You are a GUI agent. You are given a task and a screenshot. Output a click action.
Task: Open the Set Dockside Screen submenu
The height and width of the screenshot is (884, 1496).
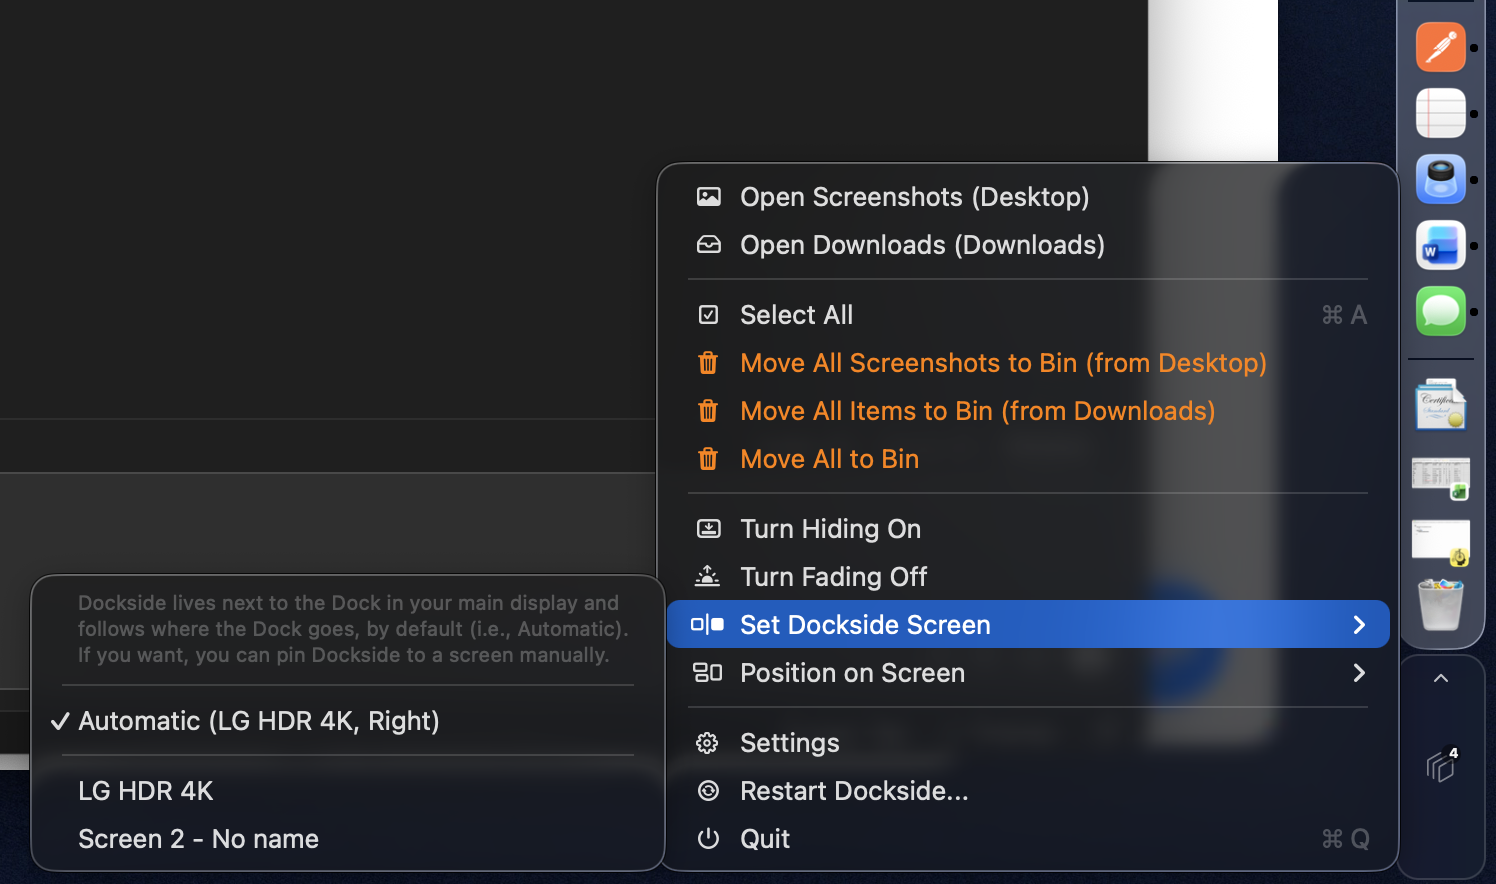[865, 624]
